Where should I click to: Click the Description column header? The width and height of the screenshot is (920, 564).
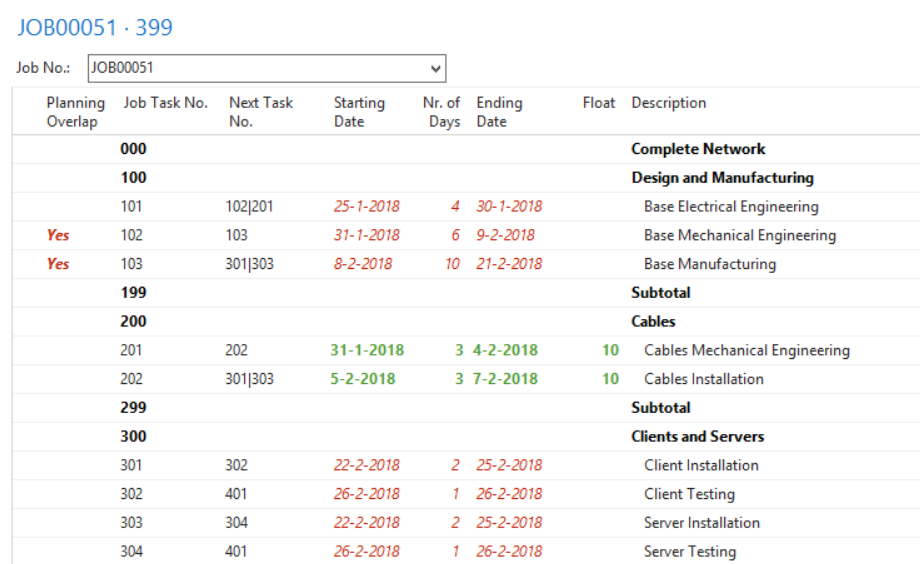click(668, 103)
